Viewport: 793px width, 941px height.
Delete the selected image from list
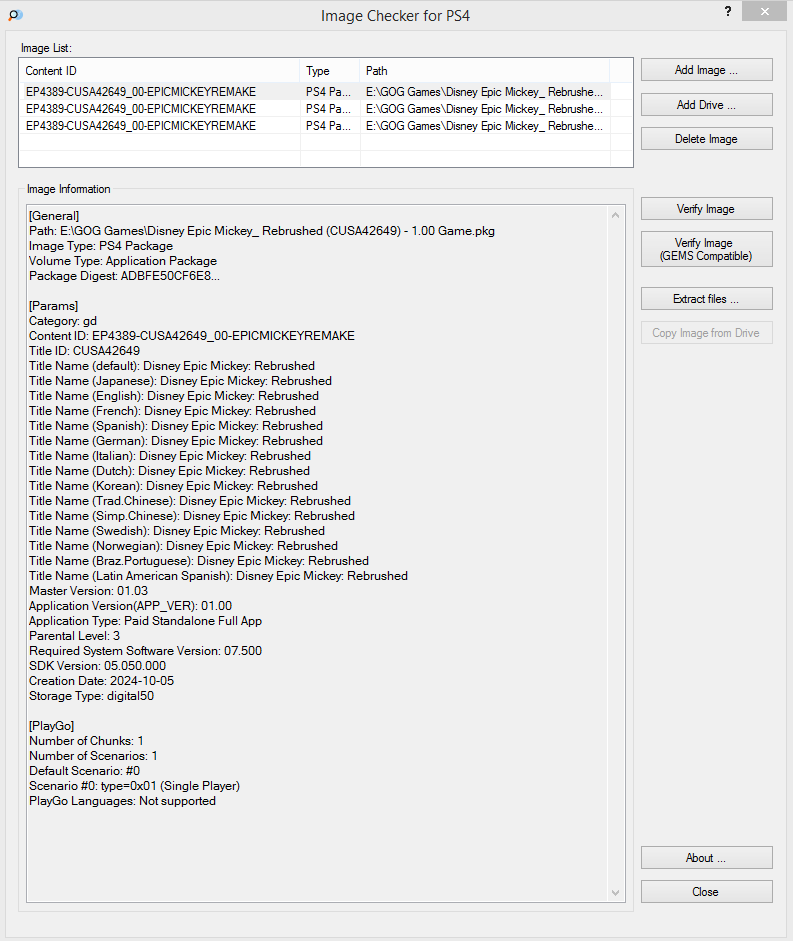pos(707,139)
